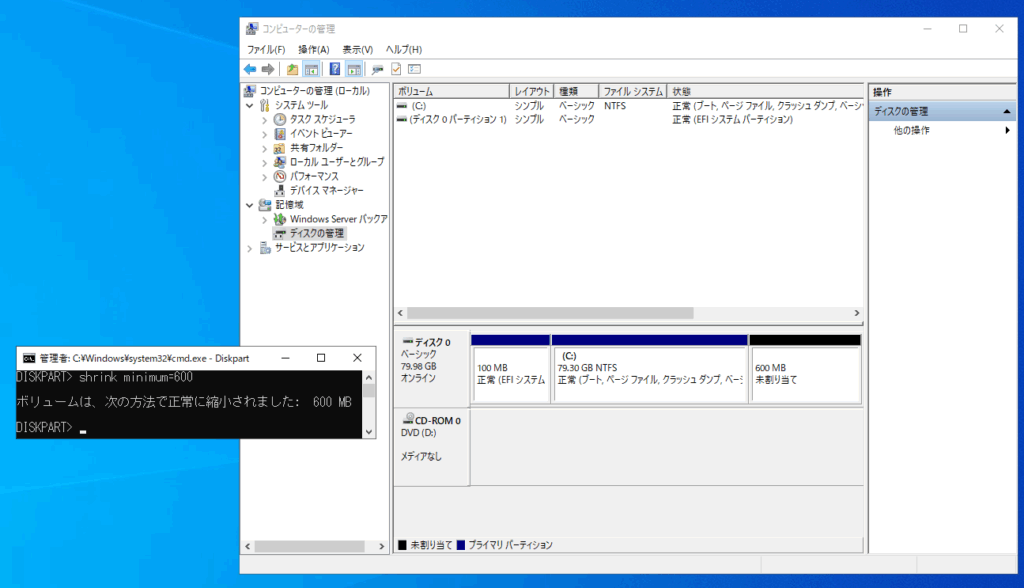Select デバイス マネージャー in the tree

tap(326, 190)
